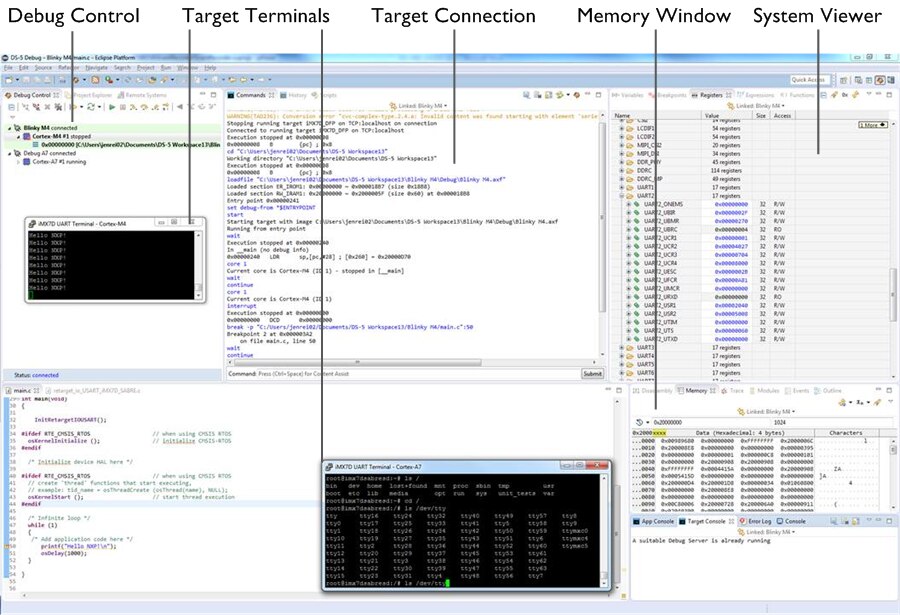900x615 pixels.
Task: Click the Linked: Blinky M4 icon in Commands view
Action: 393,106
